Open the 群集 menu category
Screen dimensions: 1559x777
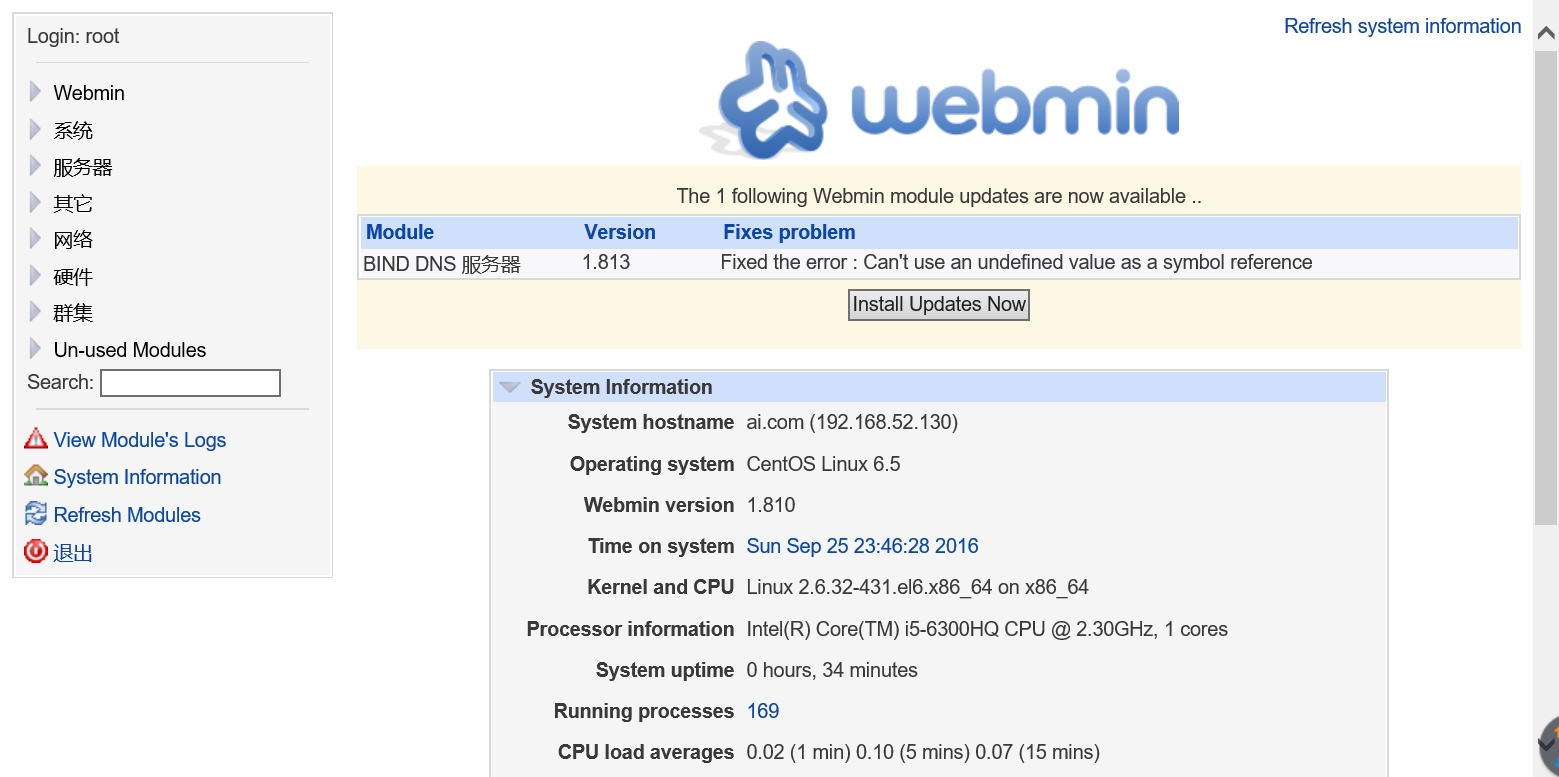tap(73, 313)
